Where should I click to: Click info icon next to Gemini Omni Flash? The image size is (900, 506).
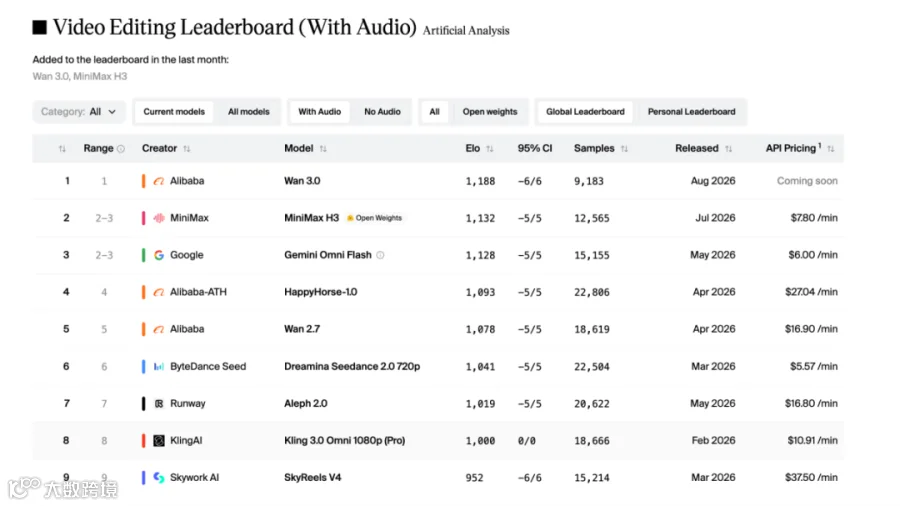pyautogui.click(x=380, y=255)
